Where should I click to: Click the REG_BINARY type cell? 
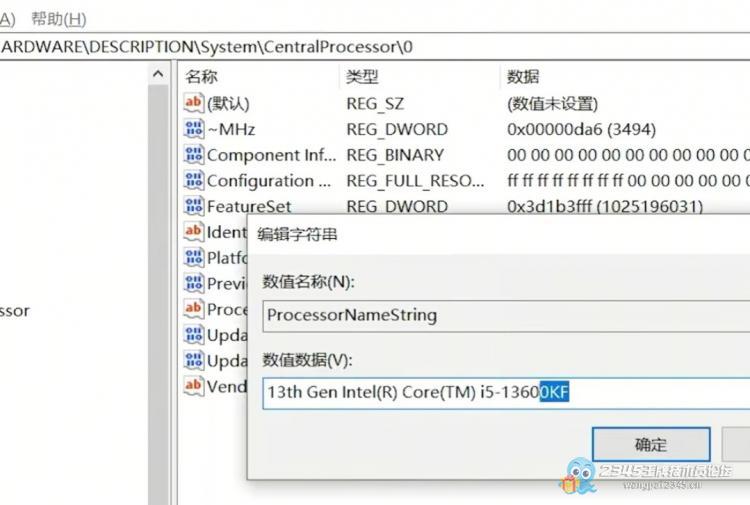(x=395, y=155)
